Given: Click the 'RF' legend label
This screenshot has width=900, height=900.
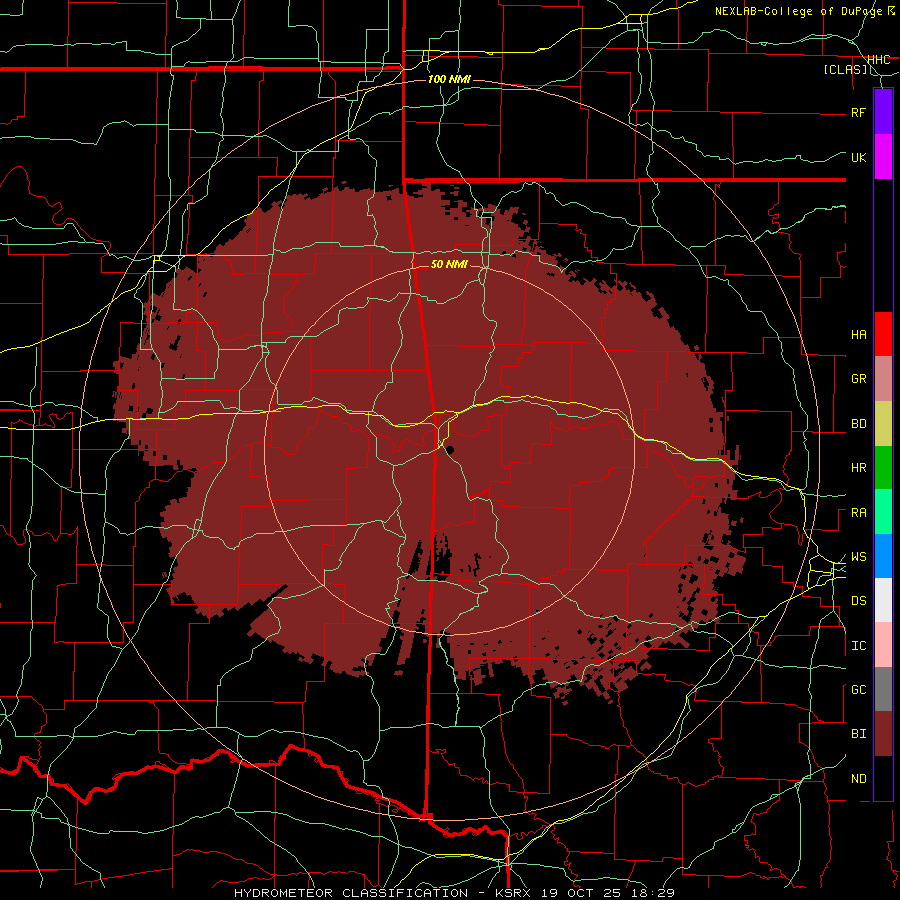Looking at the screenshot, I should coord(859,113).
